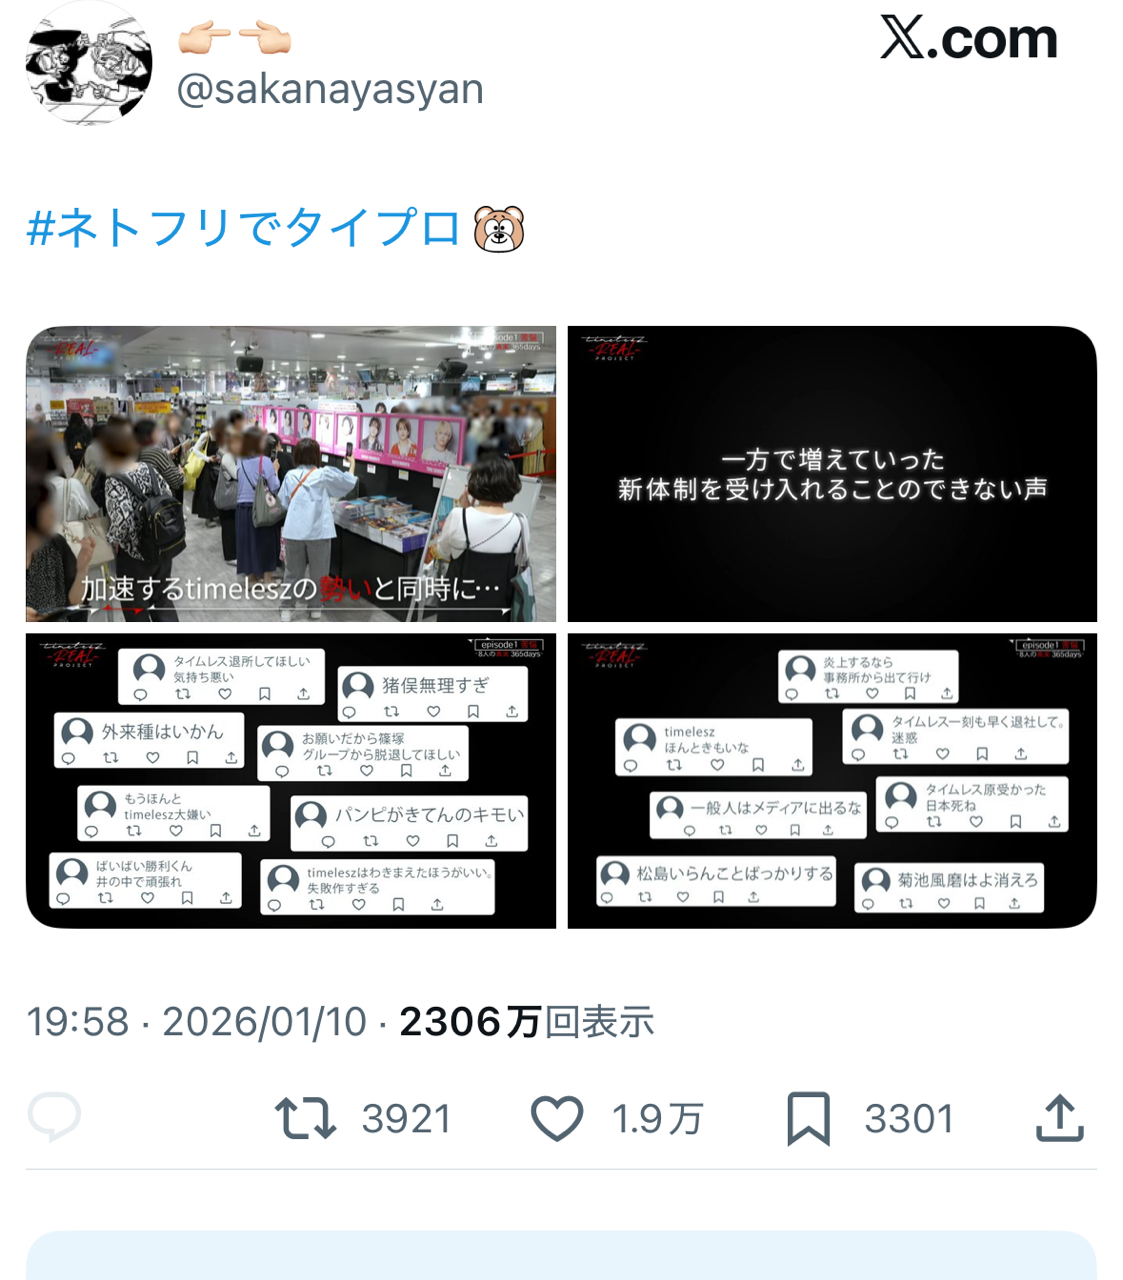Tap the pointing fingers display name
The height and width of the screenshot is (1280, 1123).
coord(235,37)
